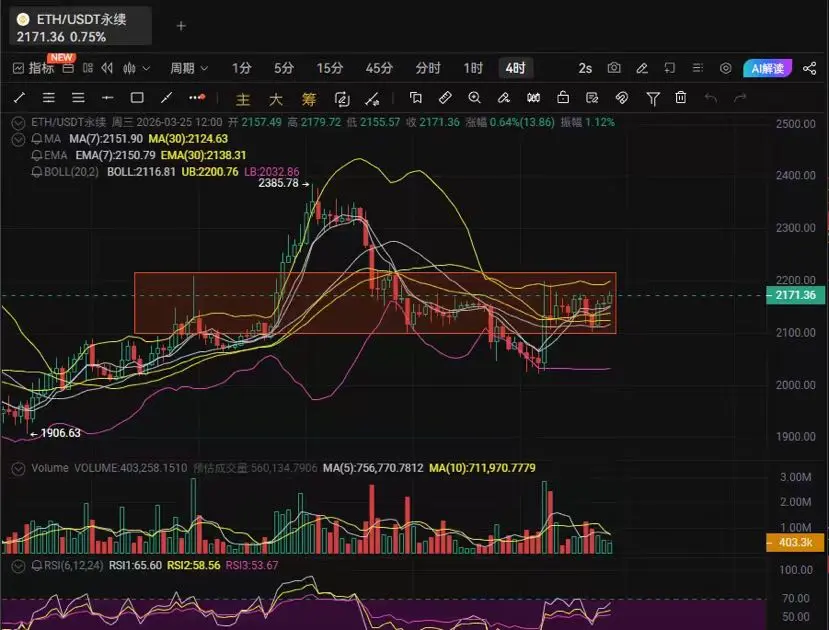The height and width of the screenshot is (630, 829).
Task: Collapse the MA indicator group chevron
Action: click(x=19, y=140)
